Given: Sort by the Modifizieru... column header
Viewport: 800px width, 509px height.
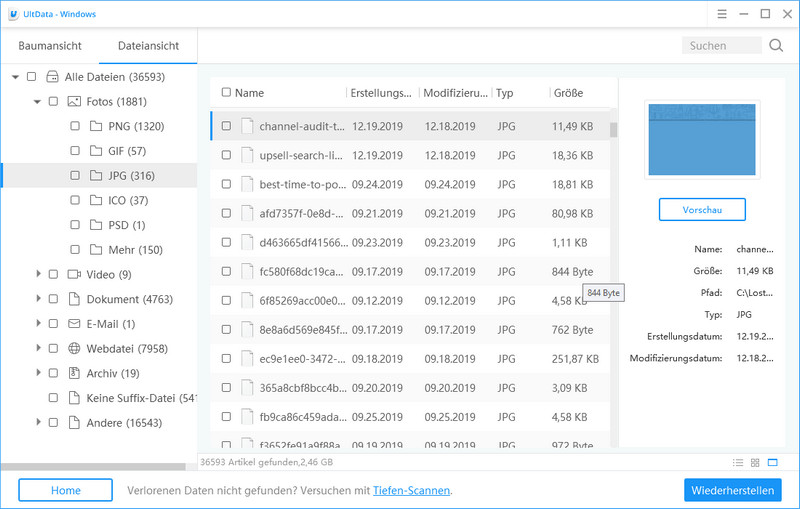Looking at the screenshot, I should coord(455,93).
